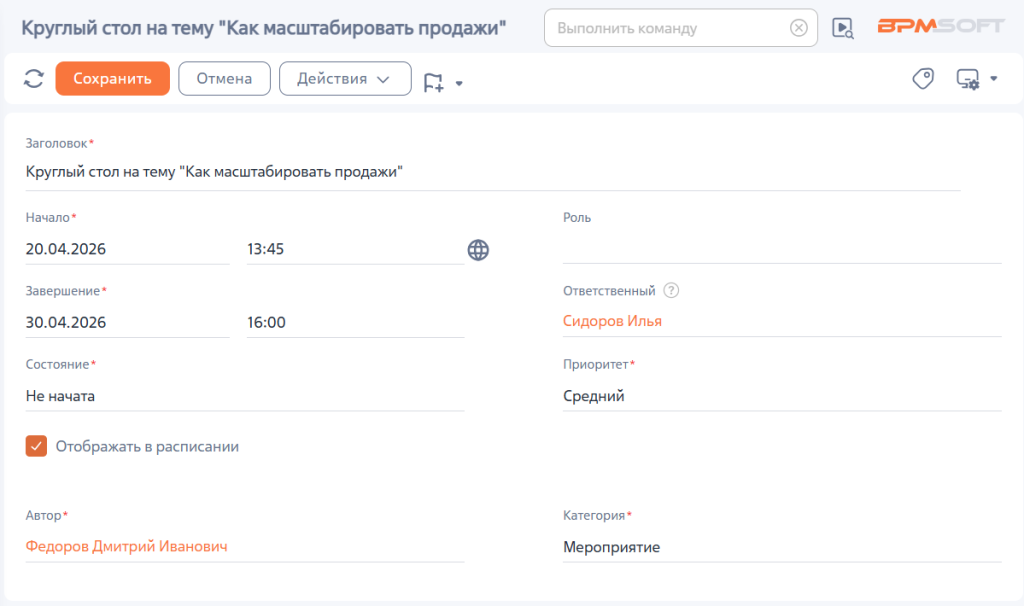The image size is (1024, 606).
Task: Click the Отображать в расписании label text
Action: (x=147, y=447)
